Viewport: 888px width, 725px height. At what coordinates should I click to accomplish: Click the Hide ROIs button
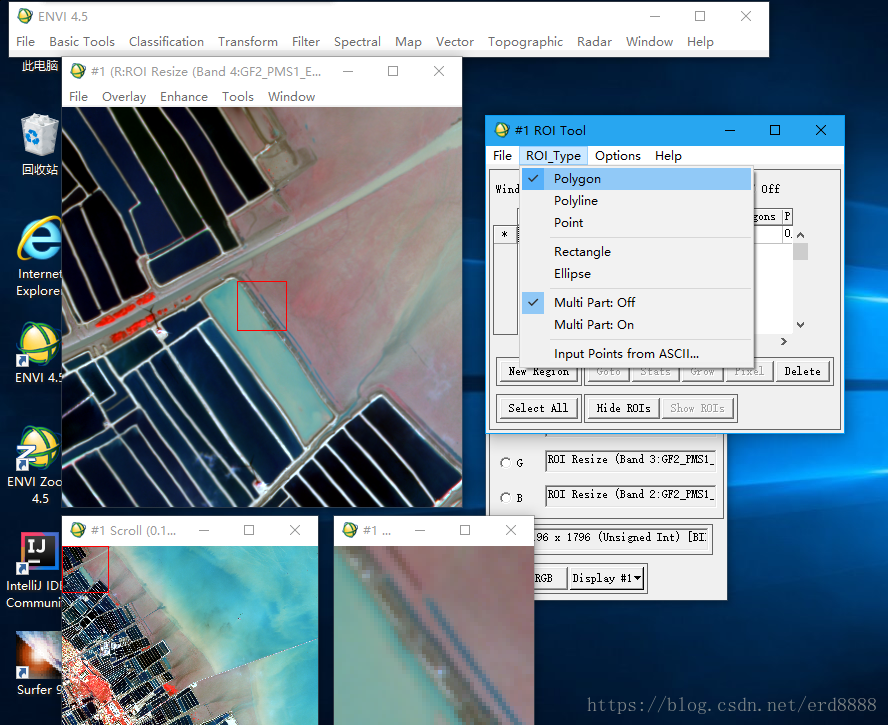coord(624,408)
